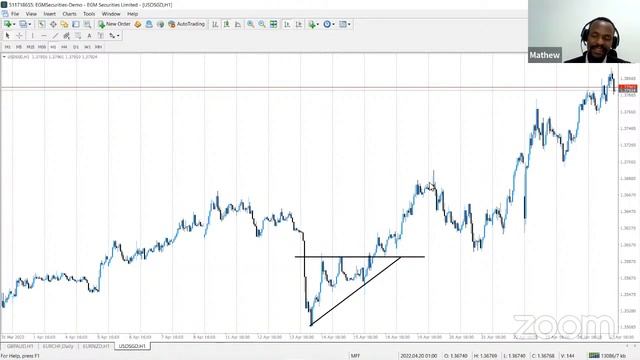Click the blue icon right of MetaEditor
Screen dimensions: 640x360
click(149, 24)
